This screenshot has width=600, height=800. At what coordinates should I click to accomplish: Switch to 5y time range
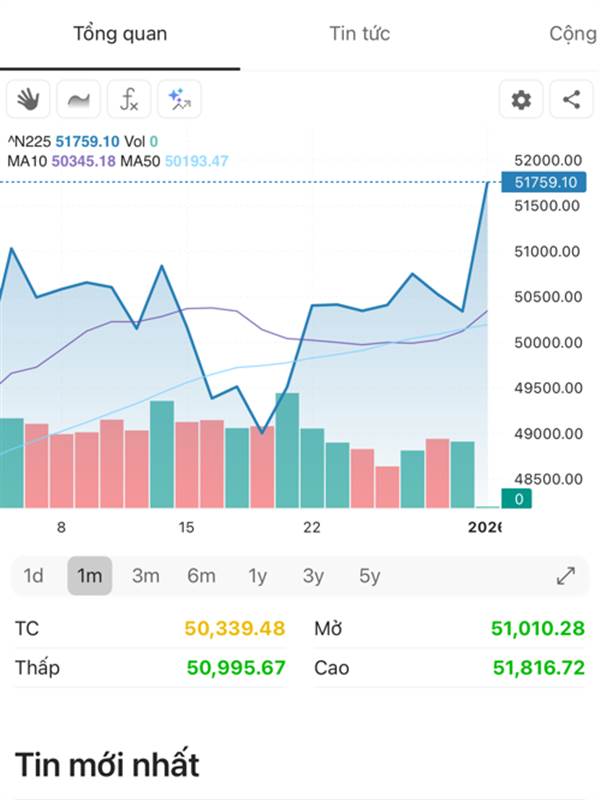pos(370,576)
